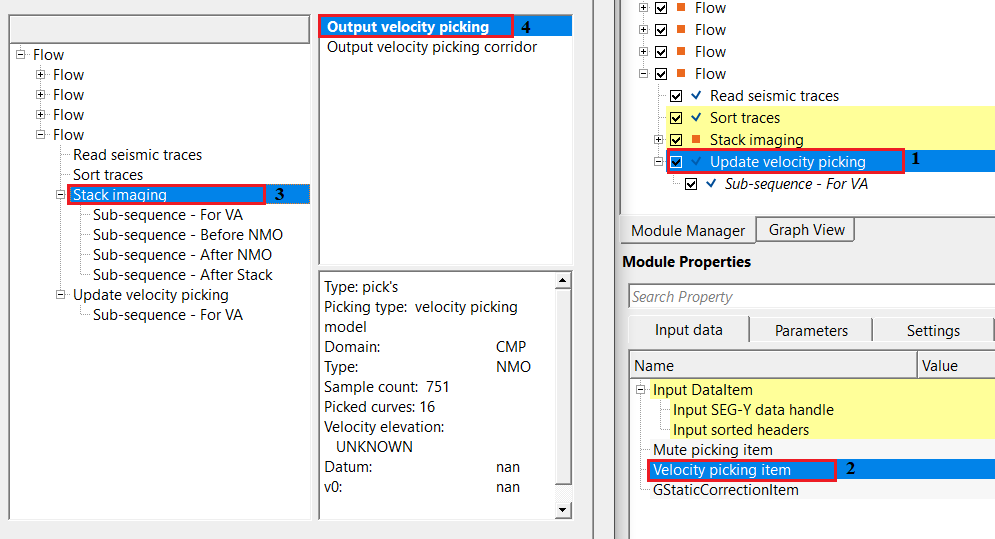Screen dimensions: 995x539
Task: Click the checkmark icon beside Read seismic traces
Action: tap(696, 96)
